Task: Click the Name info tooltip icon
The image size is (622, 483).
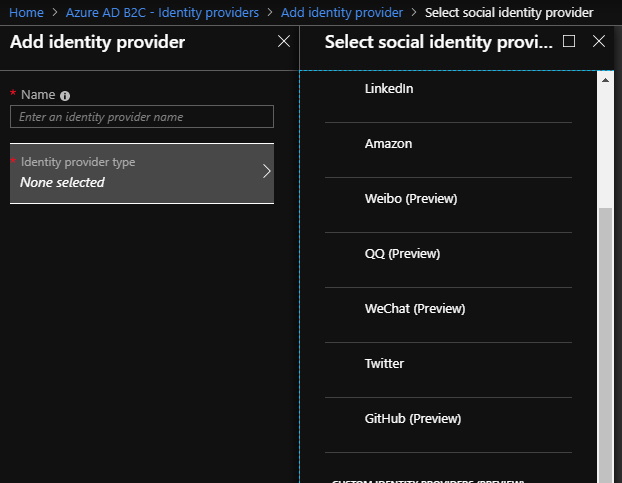Action: [65, 96]
